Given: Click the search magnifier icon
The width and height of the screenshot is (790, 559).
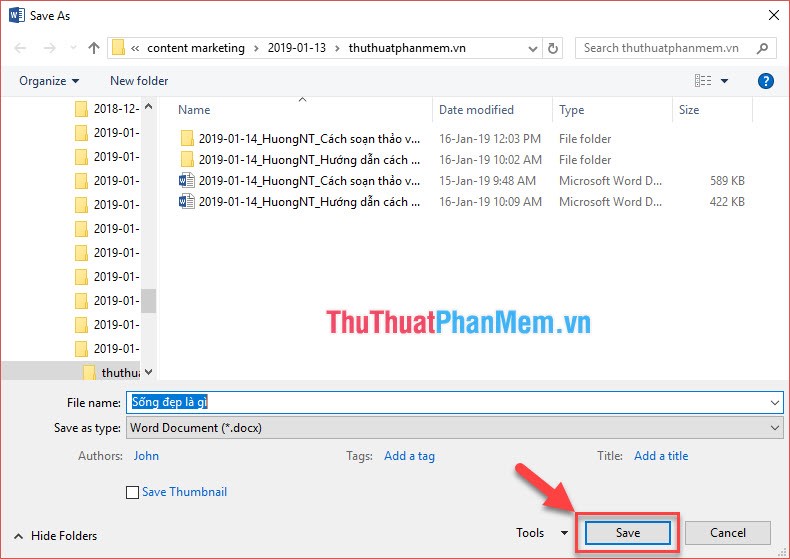Looking at the screenshot, I should [x=762, y=48].
